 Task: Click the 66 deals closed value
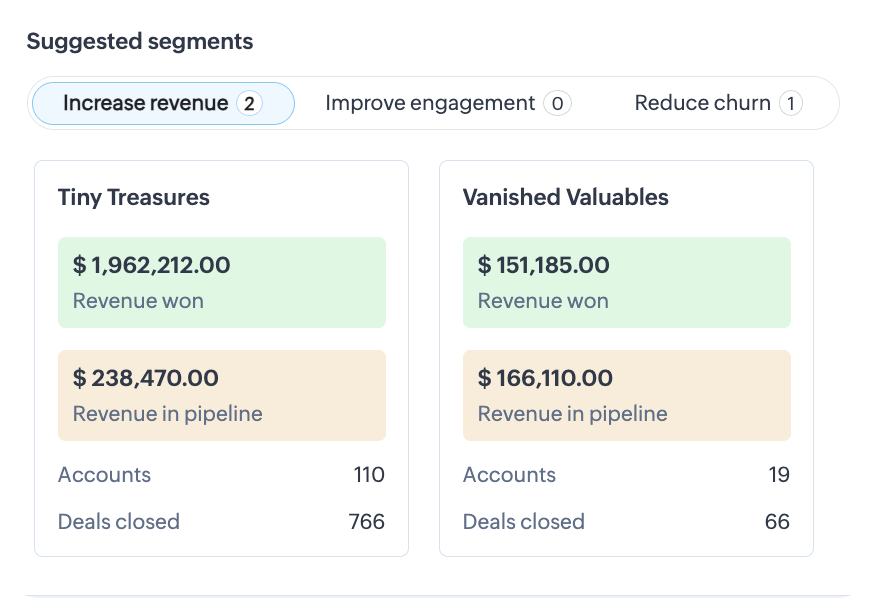pyautogui.click(x=777, y=522)
